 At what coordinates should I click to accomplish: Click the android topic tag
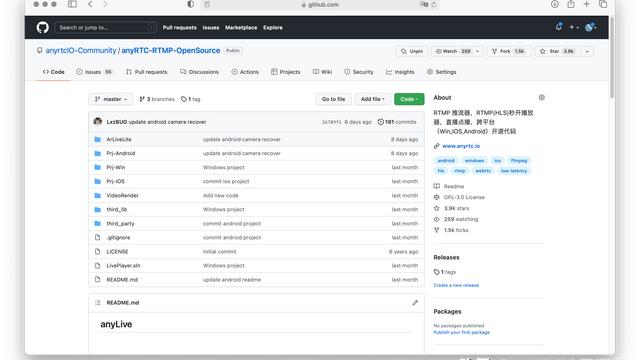click(x=446, y=160)
